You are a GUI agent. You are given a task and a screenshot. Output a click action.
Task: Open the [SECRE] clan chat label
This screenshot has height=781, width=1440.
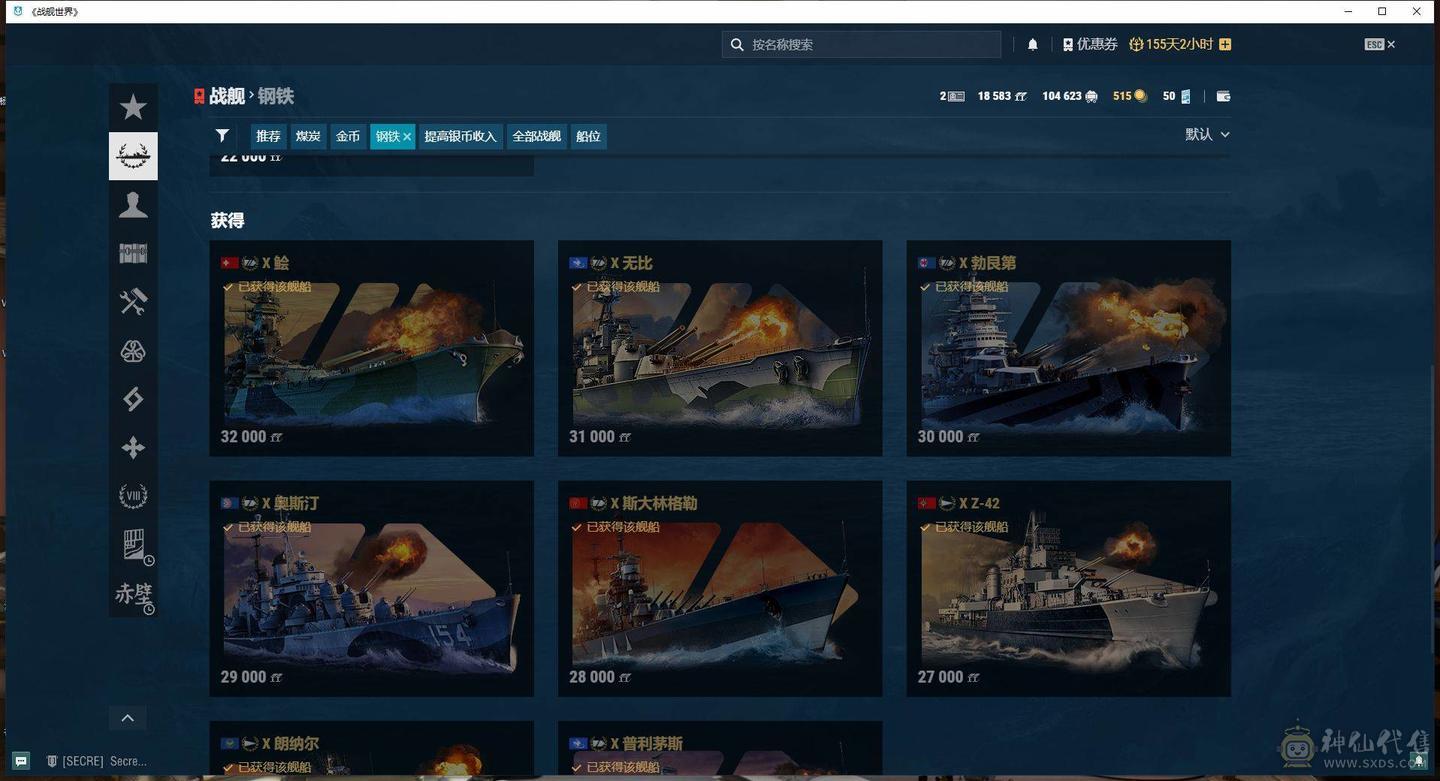click(98, 761)
